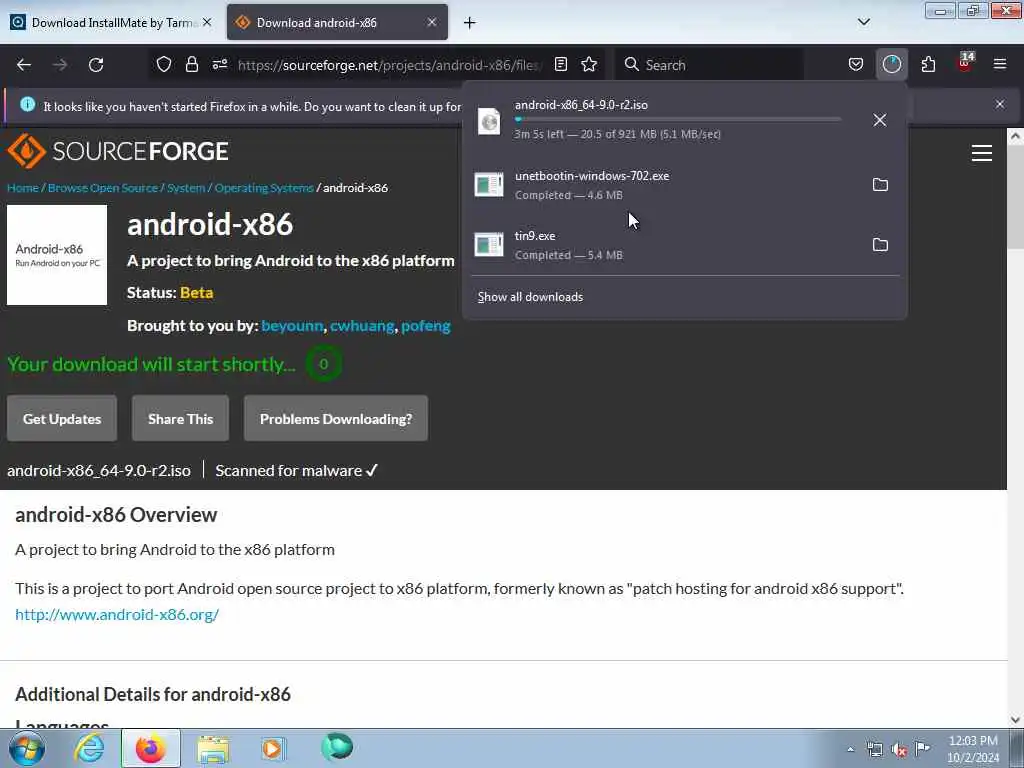This screenshot has width=1024, height=768.
Task: Open Windows Media Player taskbar icon
Action: tap(273, 748)
